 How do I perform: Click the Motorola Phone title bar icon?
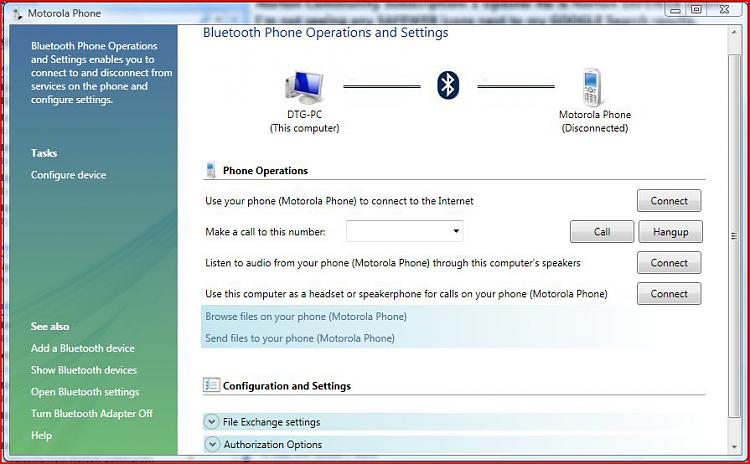coord(18,14)
